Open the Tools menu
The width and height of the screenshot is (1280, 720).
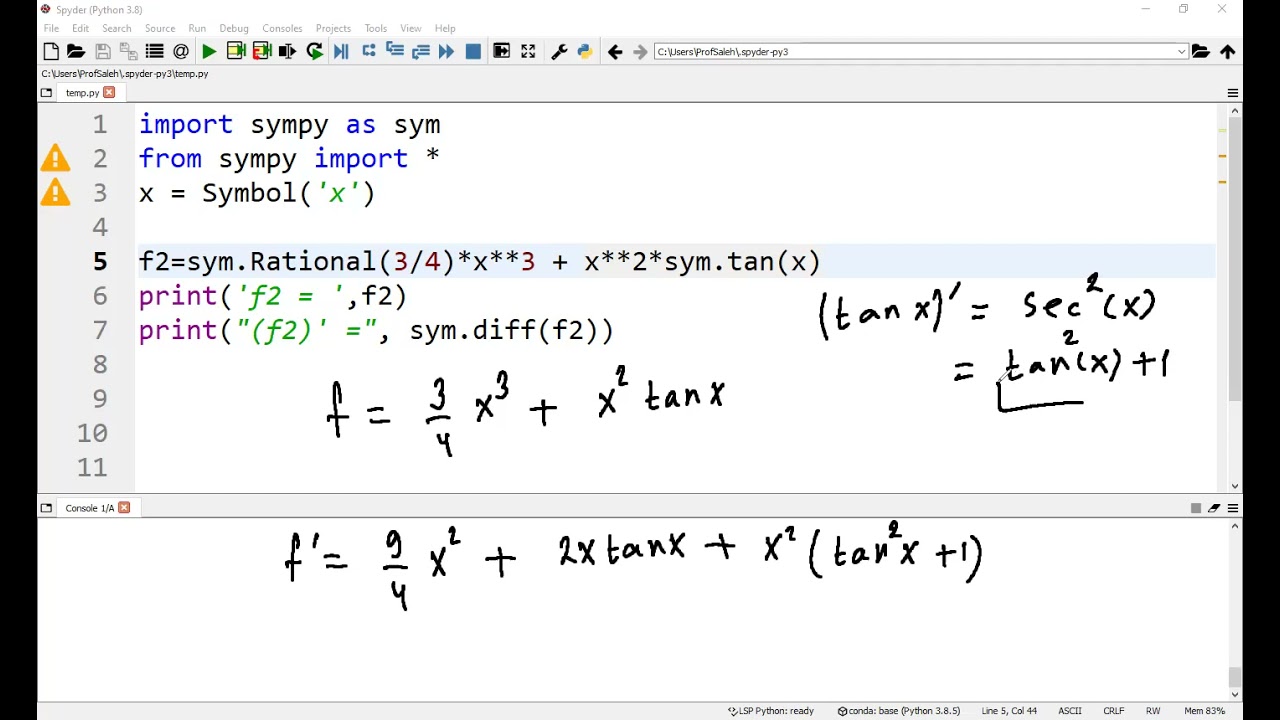pos(376,28)
